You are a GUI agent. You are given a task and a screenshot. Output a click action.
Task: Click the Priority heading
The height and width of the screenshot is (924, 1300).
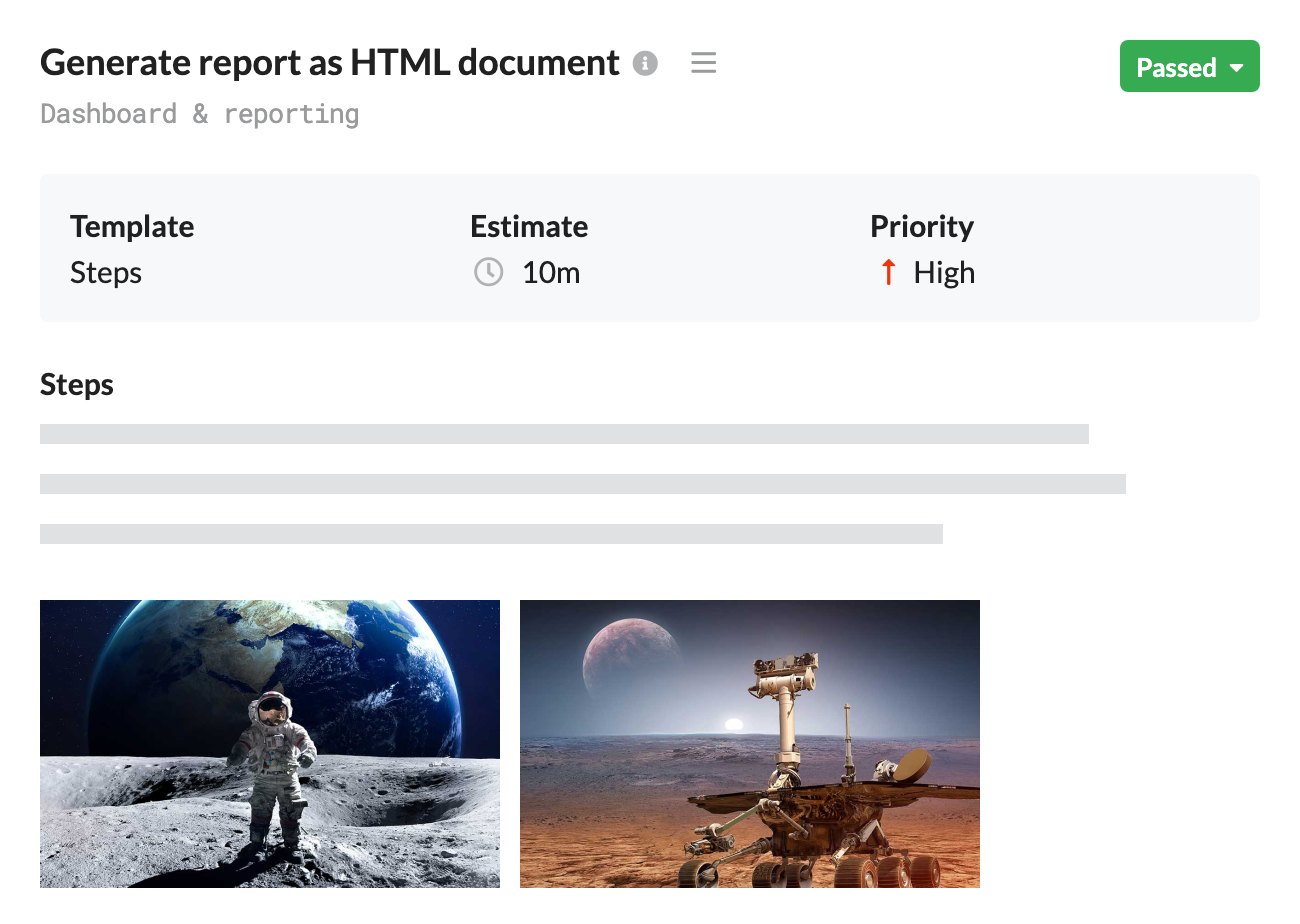[x=922, y=227]
